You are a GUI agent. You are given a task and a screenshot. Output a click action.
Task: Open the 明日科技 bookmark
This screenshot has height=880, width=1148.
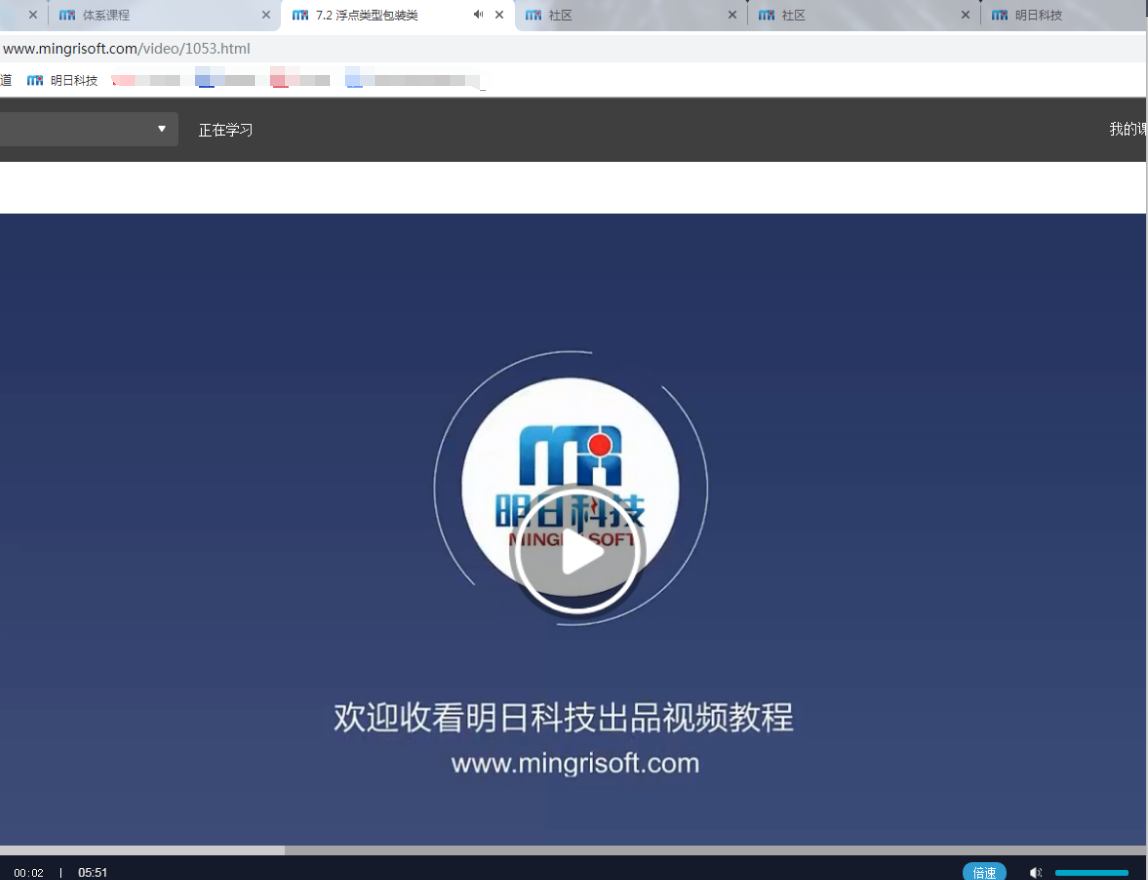pyautogui.click(x=62, y=81)
